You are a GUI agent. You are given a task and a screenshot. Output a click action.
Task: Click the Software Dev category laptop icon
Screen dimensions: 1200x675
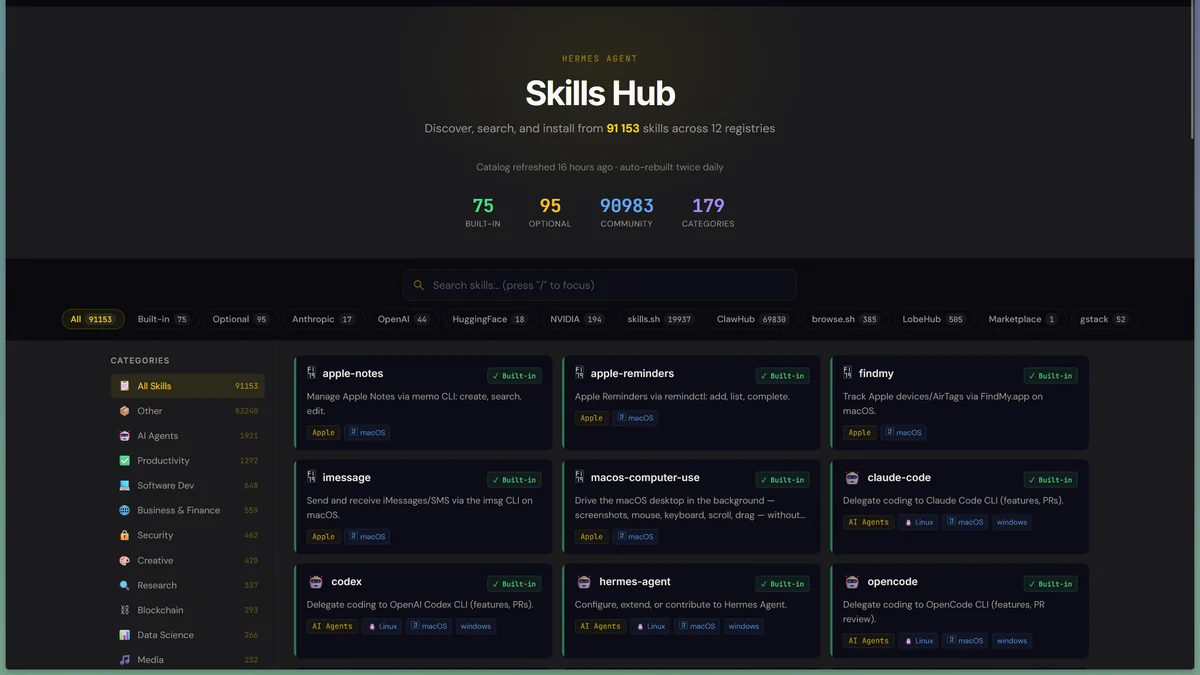click(124, 485)
